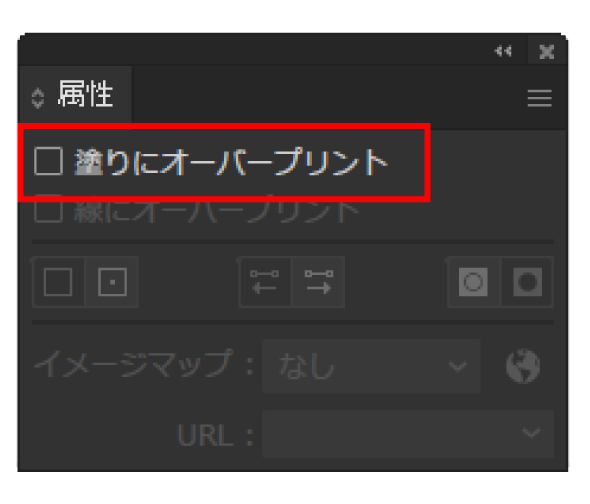Choose the even-odd fill rule icon
590x504 pixels.
(528, 282)
